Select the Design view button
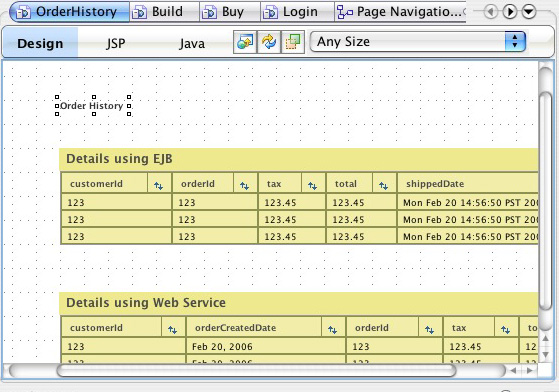 [x=40, y=43]
